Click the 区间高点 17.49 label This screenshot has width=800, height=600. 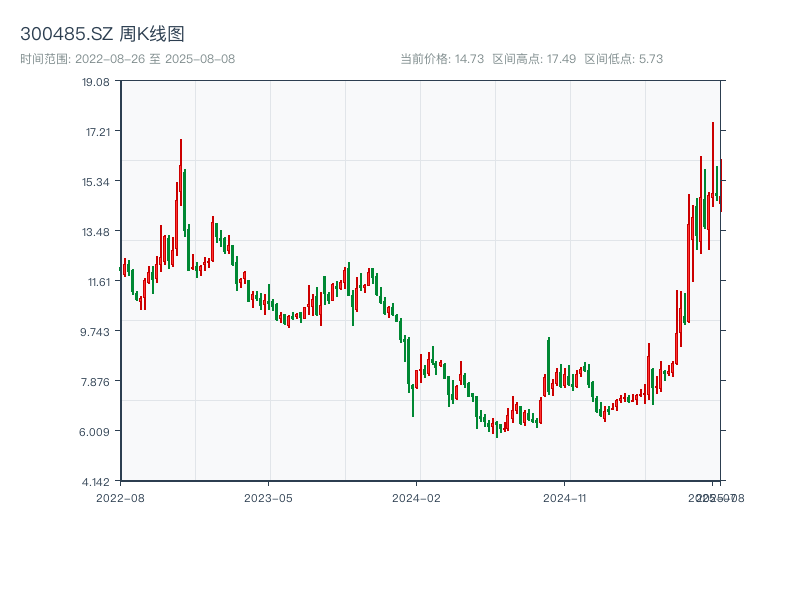click(x=534, y=59)
